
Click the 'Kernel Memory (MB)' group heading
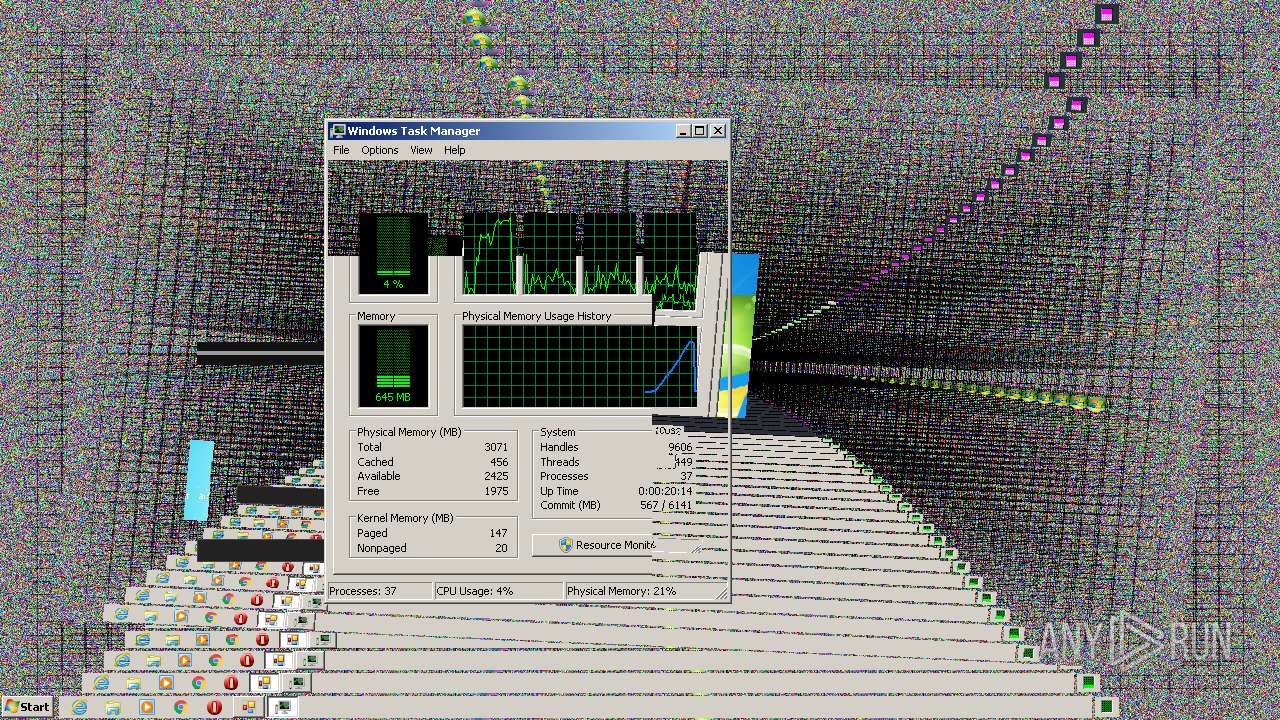[405, 518]
